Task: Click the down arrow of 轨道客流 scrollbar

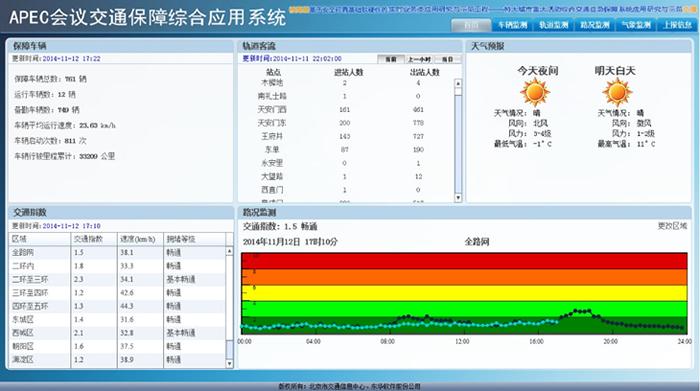Action: point(458,198)
